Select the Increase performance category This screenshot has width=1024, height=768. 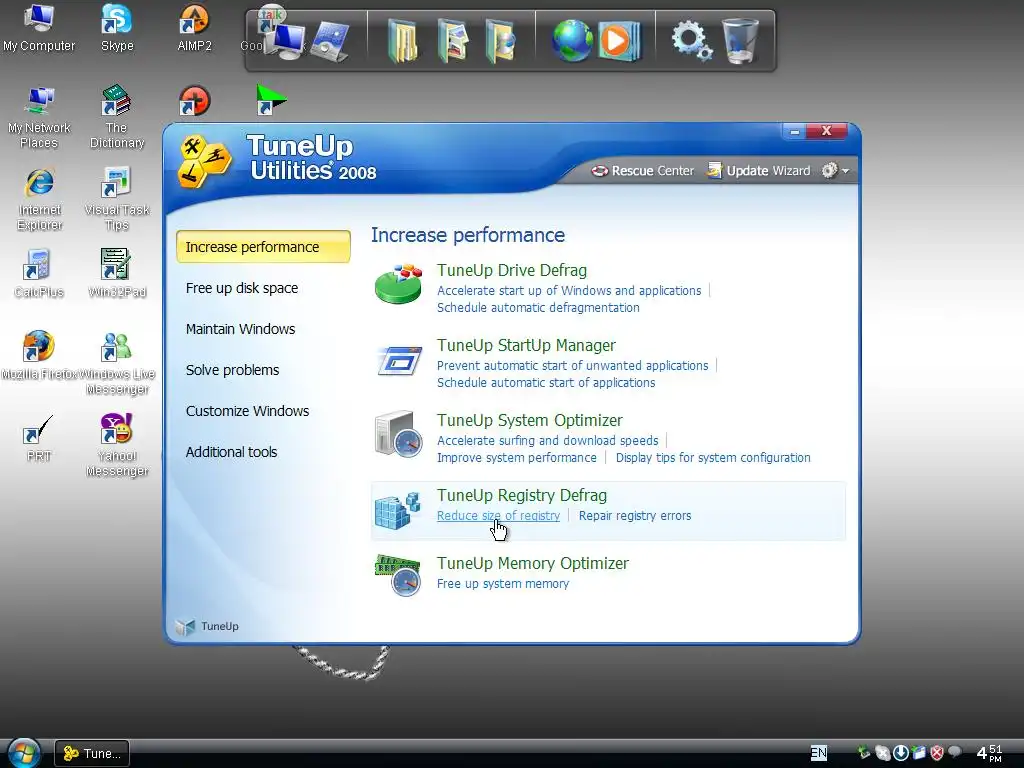[263, 247]
